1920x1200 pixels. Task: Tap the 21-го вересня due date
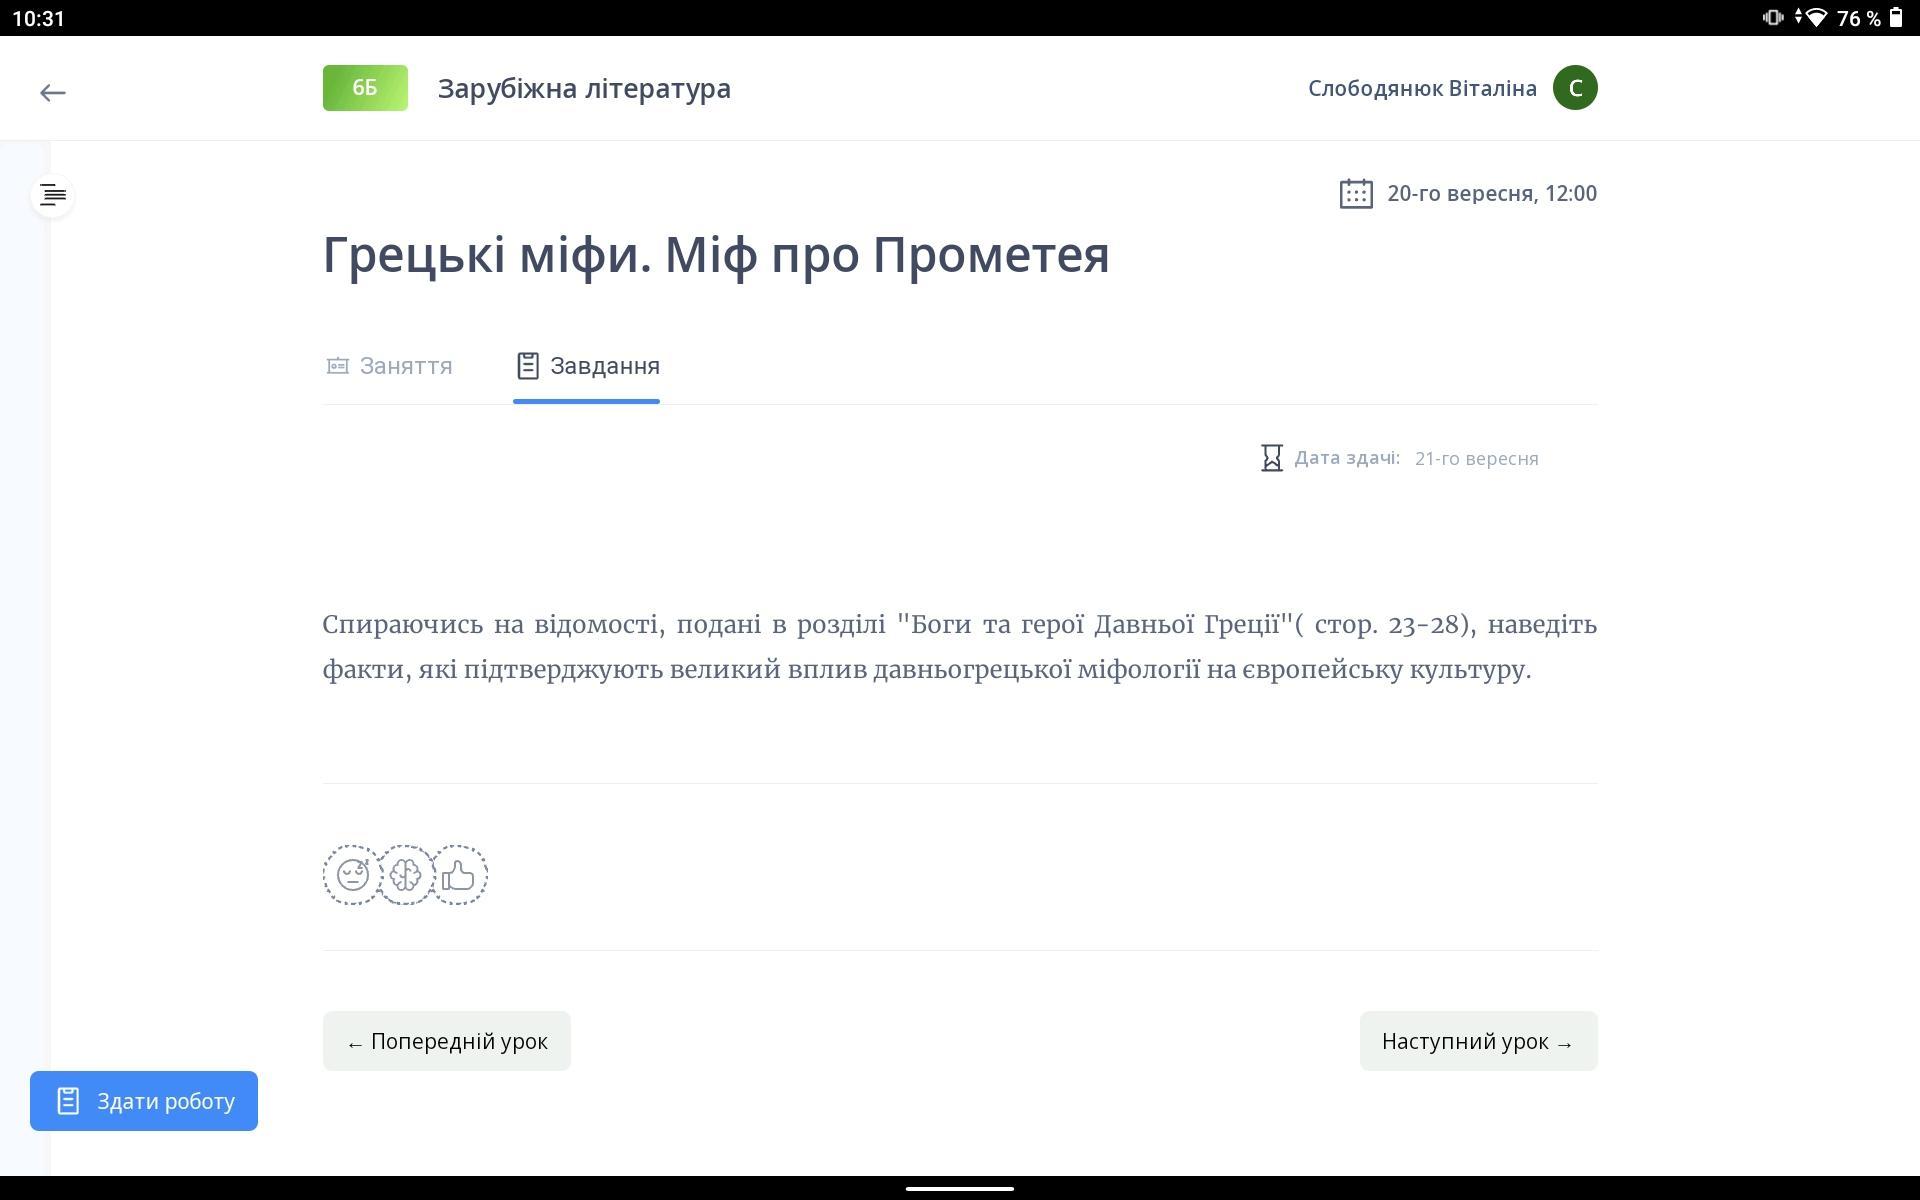pyautogui.click(x=1476, y=459)
